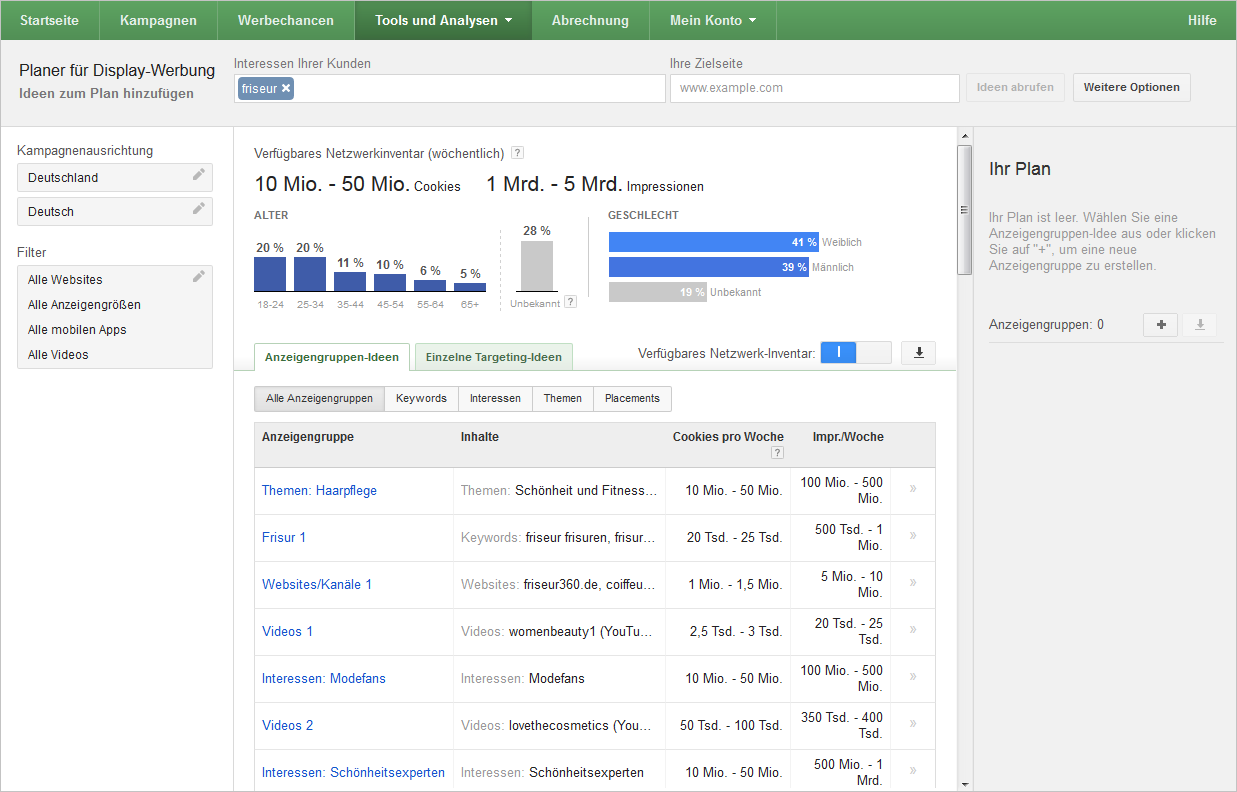The height and width of the screenshot is (792, 1237).
Task: Focus the Interessen Ihrer Kunden field
Action: [x=450, y=88]
